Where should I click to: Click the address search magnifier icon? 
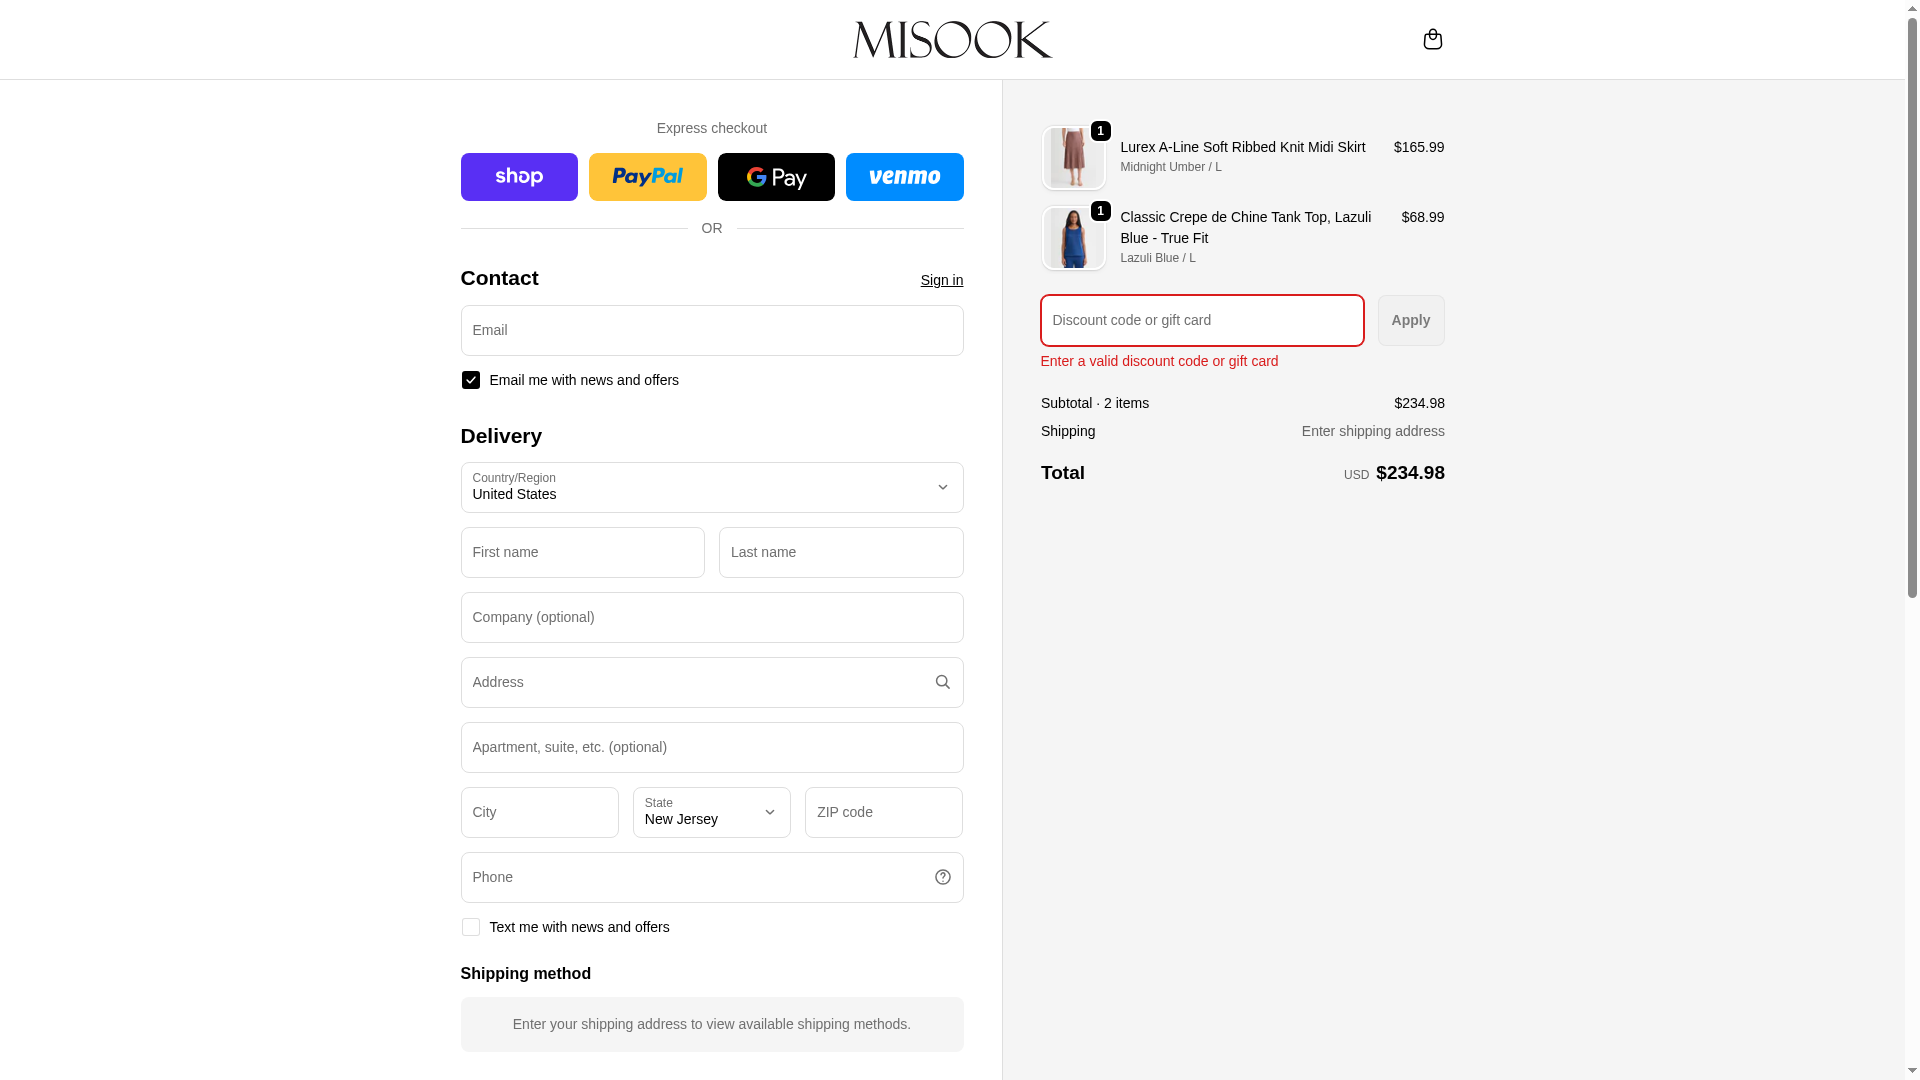pyautogui.click(x=942, y=682)
